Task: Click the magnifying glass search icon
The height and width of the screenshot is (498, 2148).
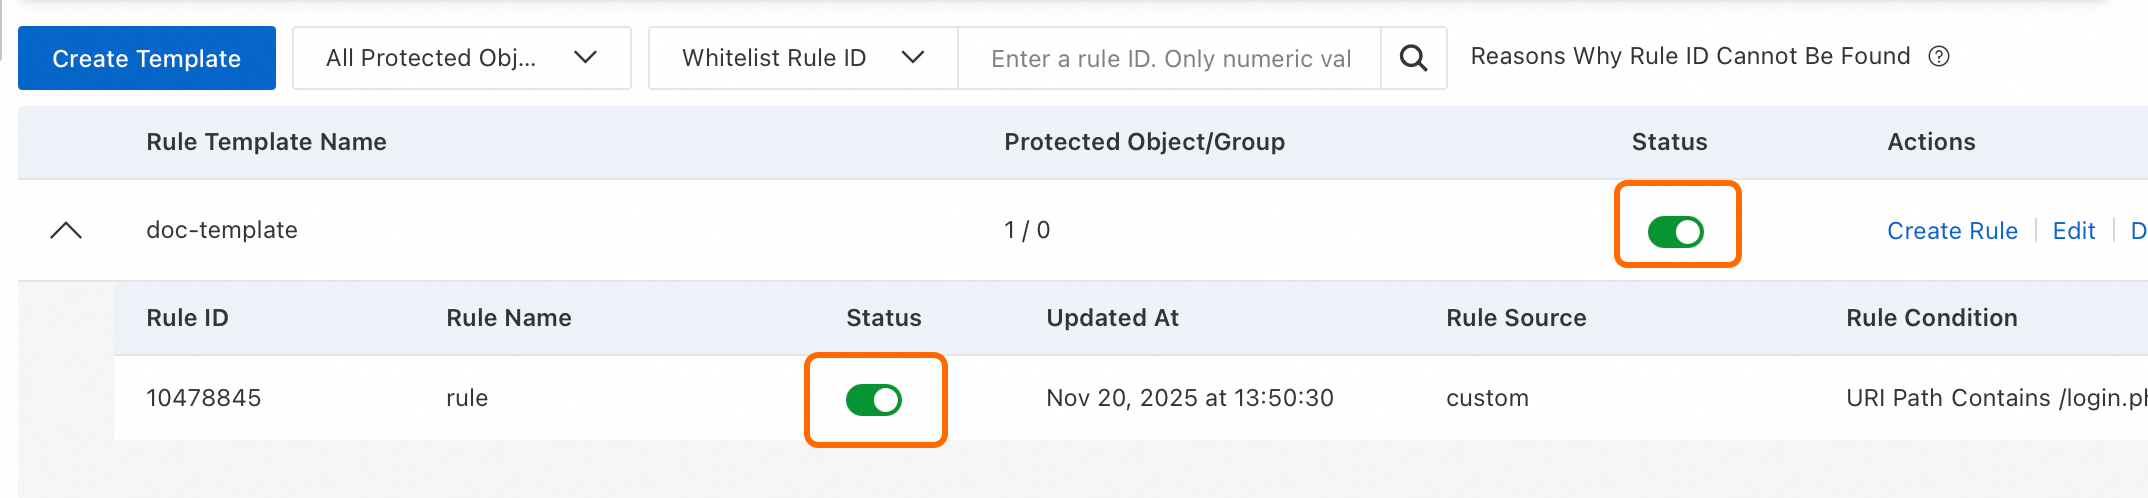Action: point(1413,58)
